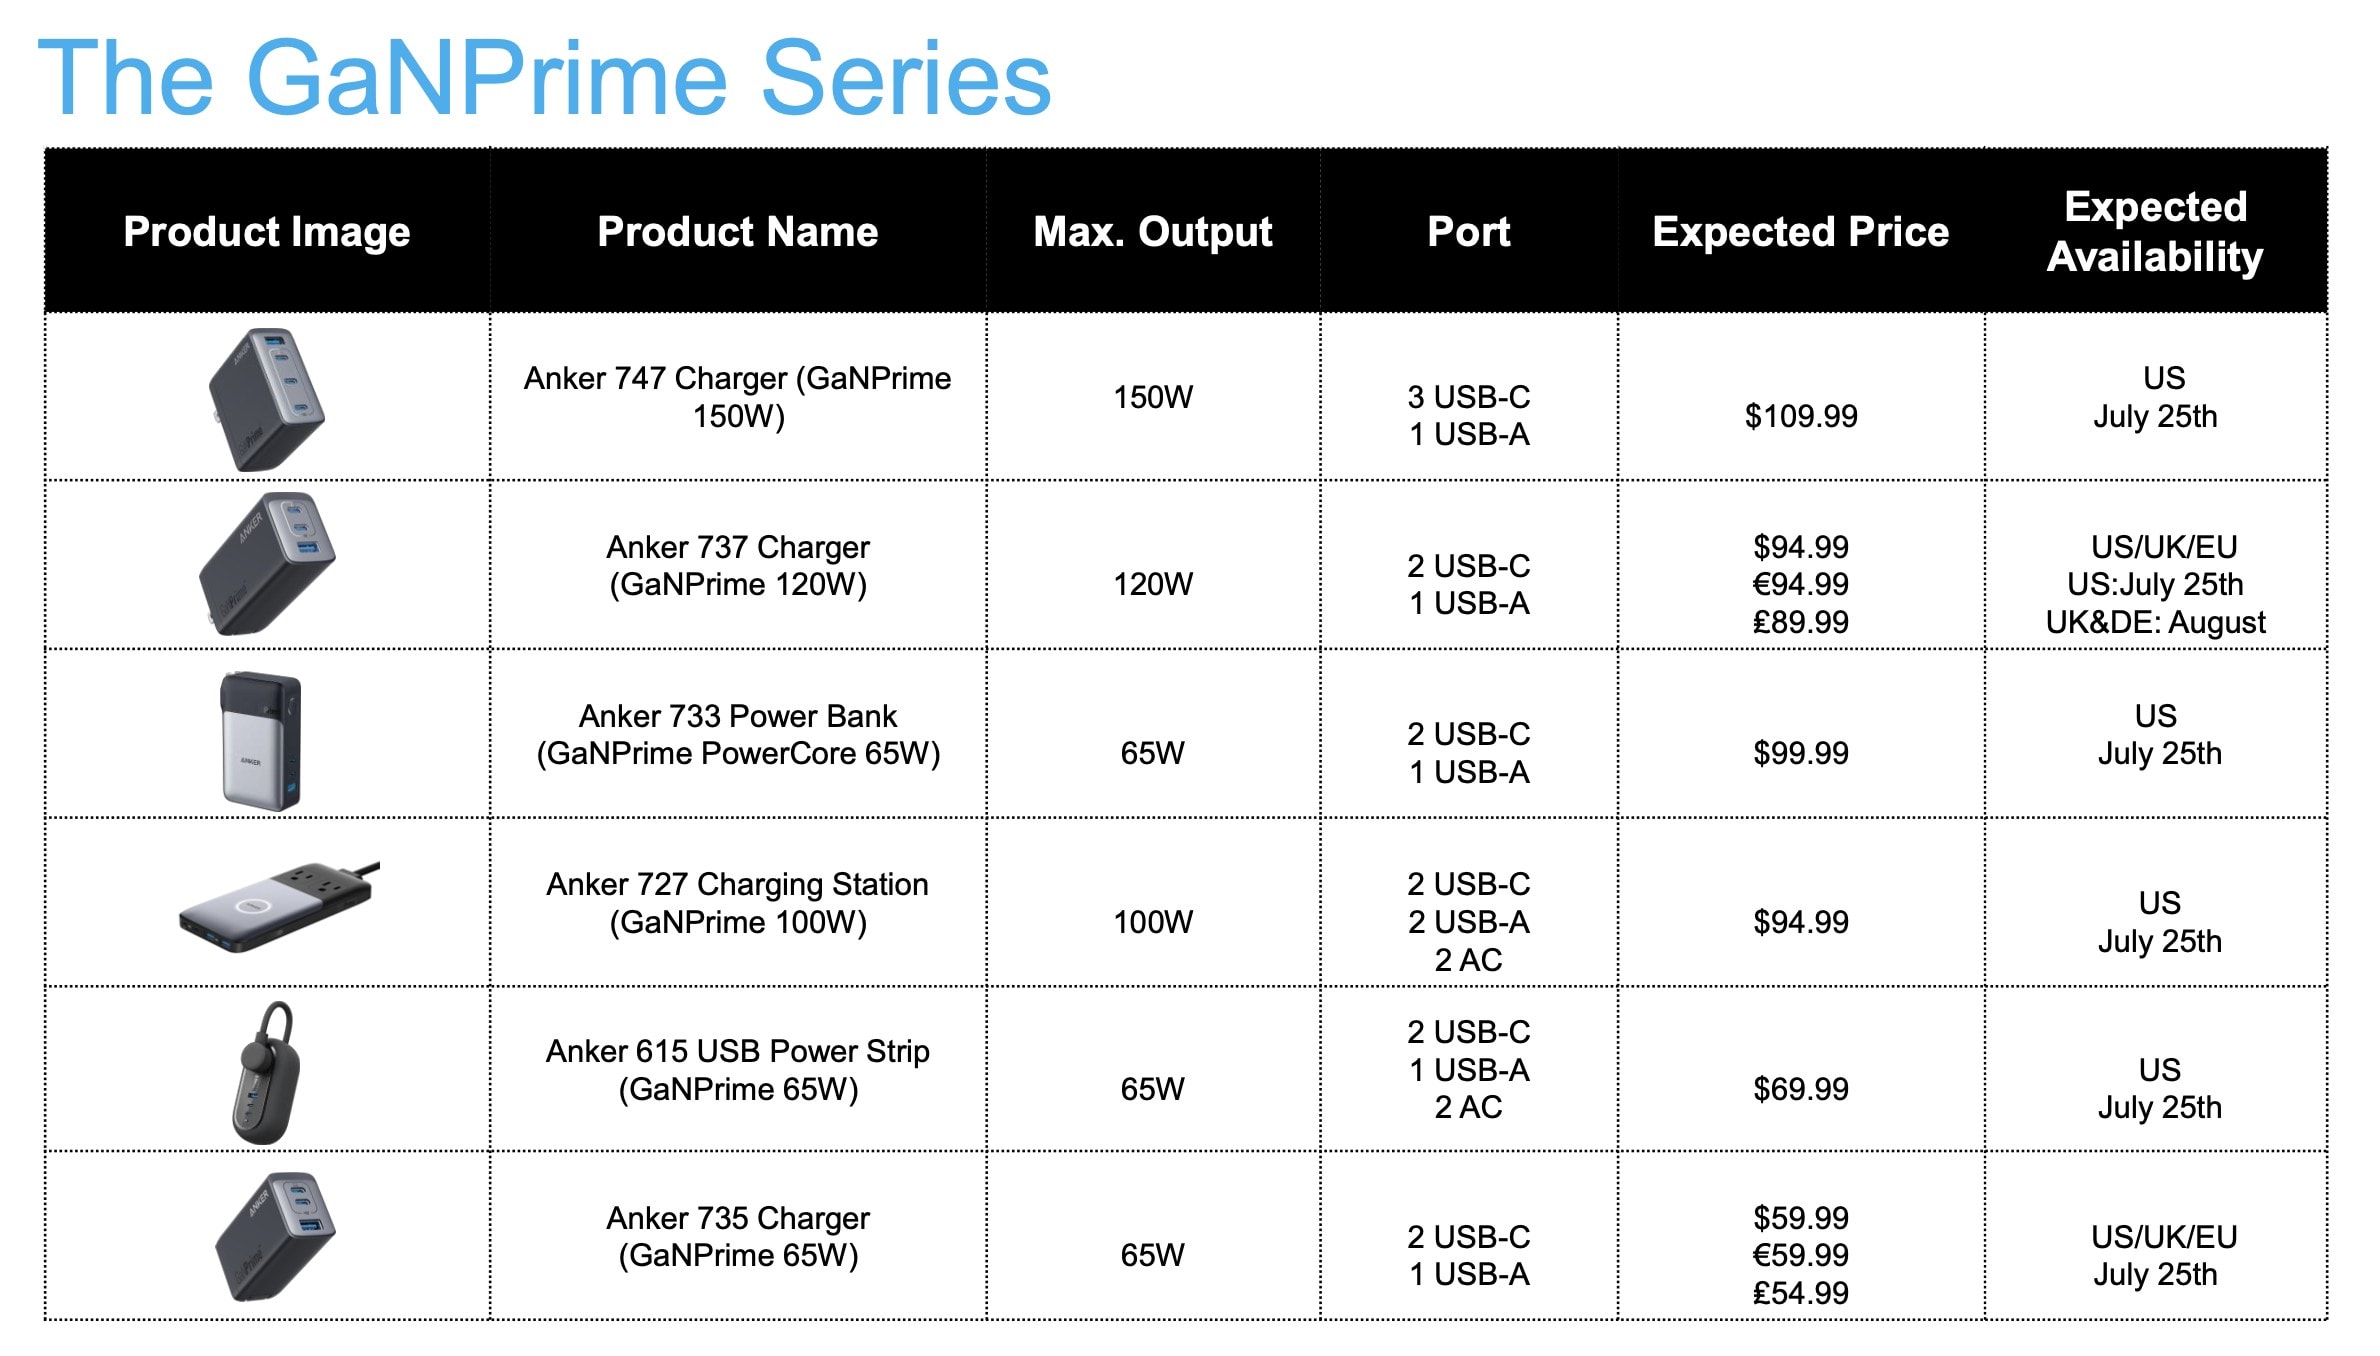2380x1356 pixels.
Task: Select the Max. Output column header
Action: pyautogui.click(x=1152, y=232)
